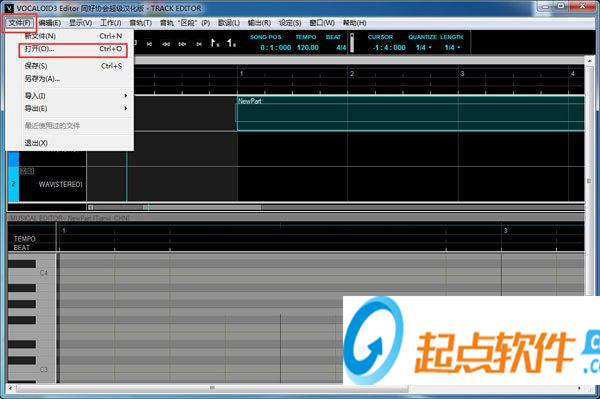Toggle mute on the WAV(STEREO) track
600x399 pixels.
(23, 171)
